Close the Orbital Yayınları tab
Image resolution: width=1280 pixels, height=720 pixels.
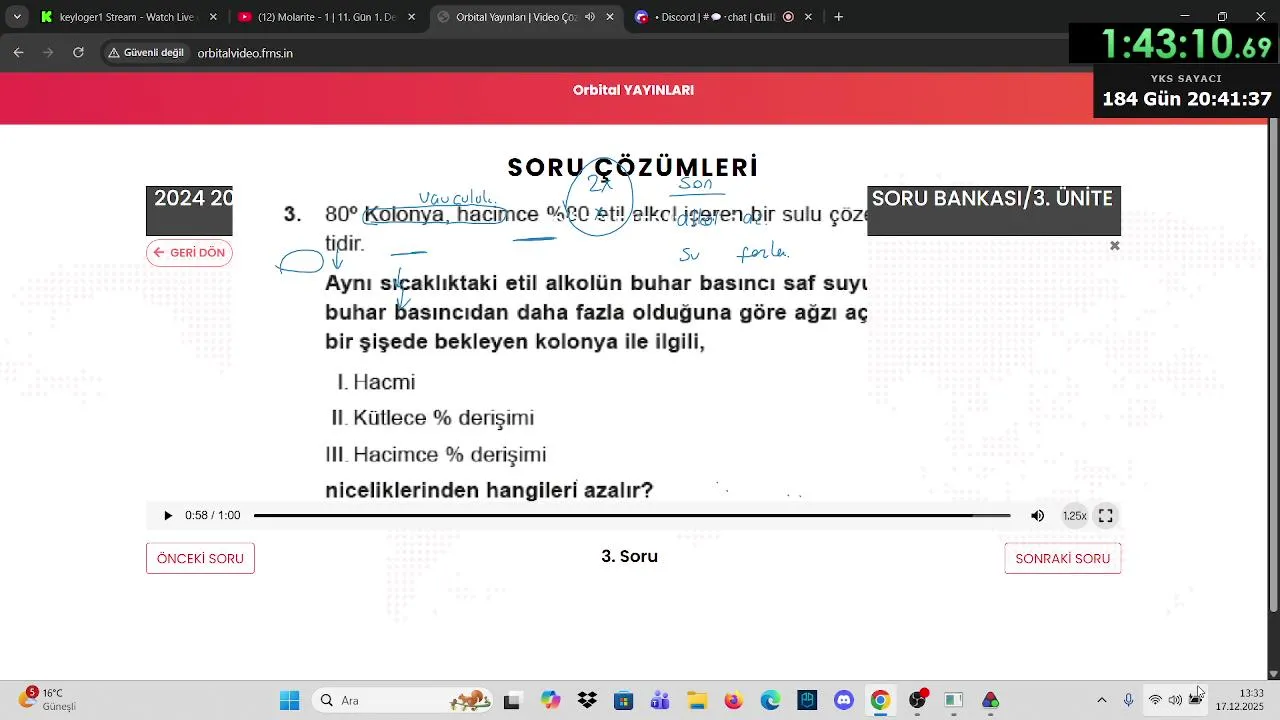click(x=609, y=17)
